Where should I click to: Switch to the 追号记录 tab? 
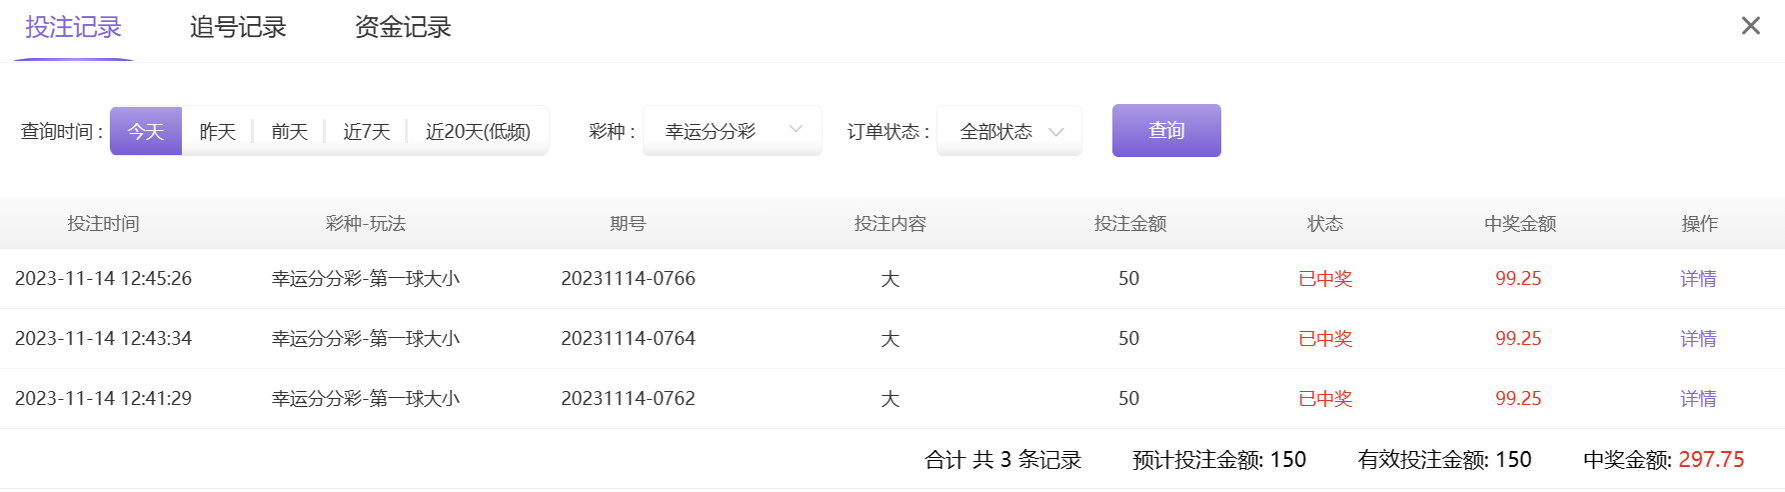click(238, 27)
